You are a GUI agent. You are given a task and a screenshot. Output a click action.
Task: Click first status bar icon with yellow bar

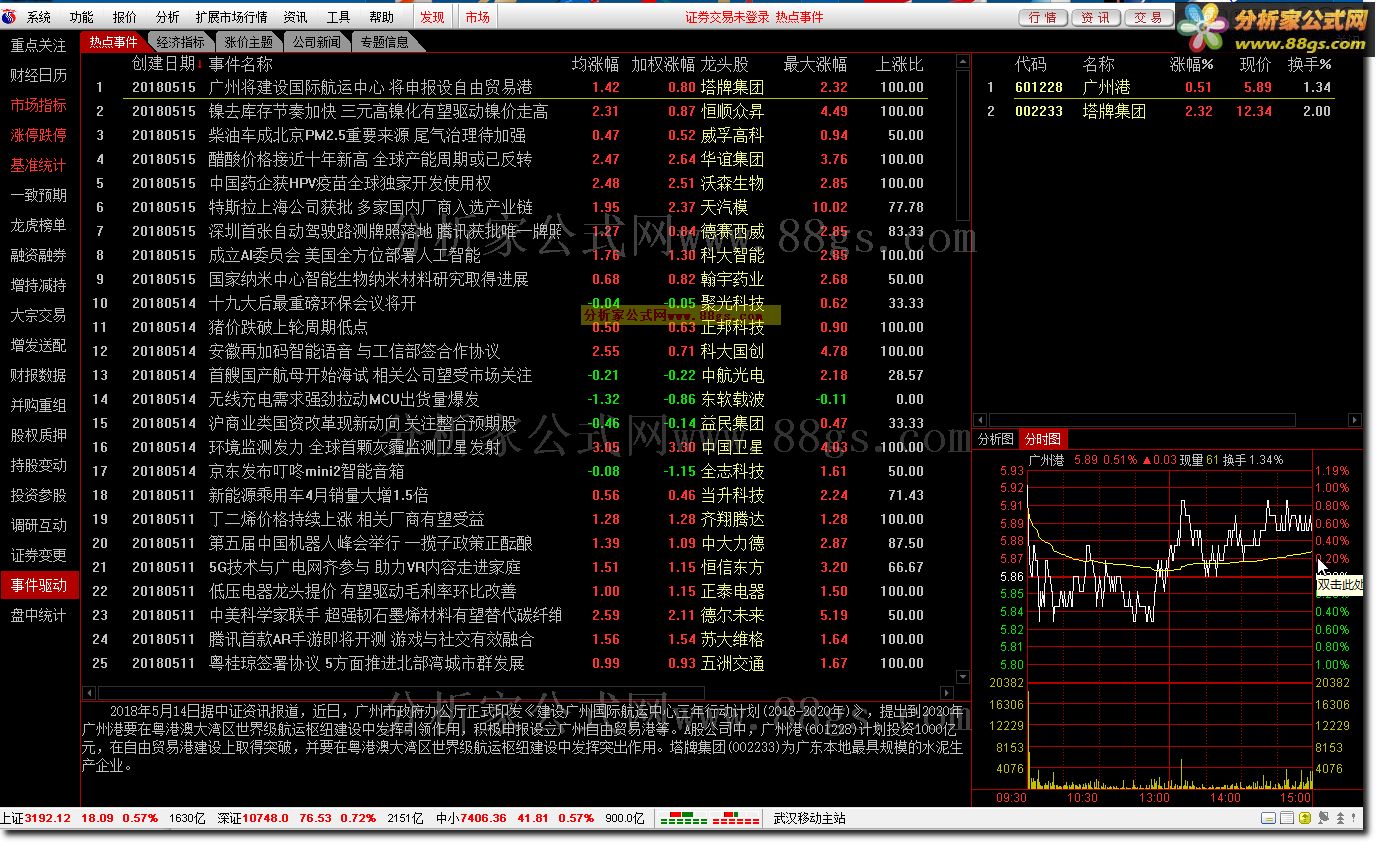(x=1268, y=818)
